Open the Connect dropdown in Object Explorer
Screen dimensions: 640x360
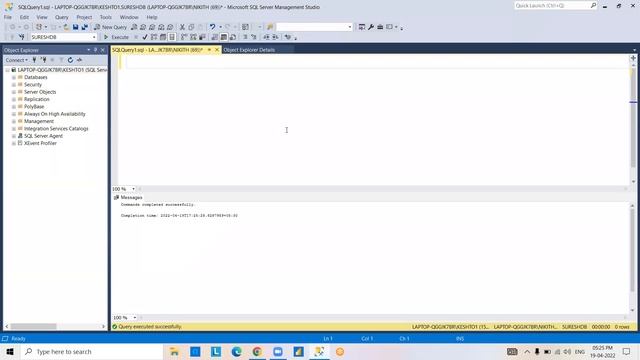coord(17,60)
